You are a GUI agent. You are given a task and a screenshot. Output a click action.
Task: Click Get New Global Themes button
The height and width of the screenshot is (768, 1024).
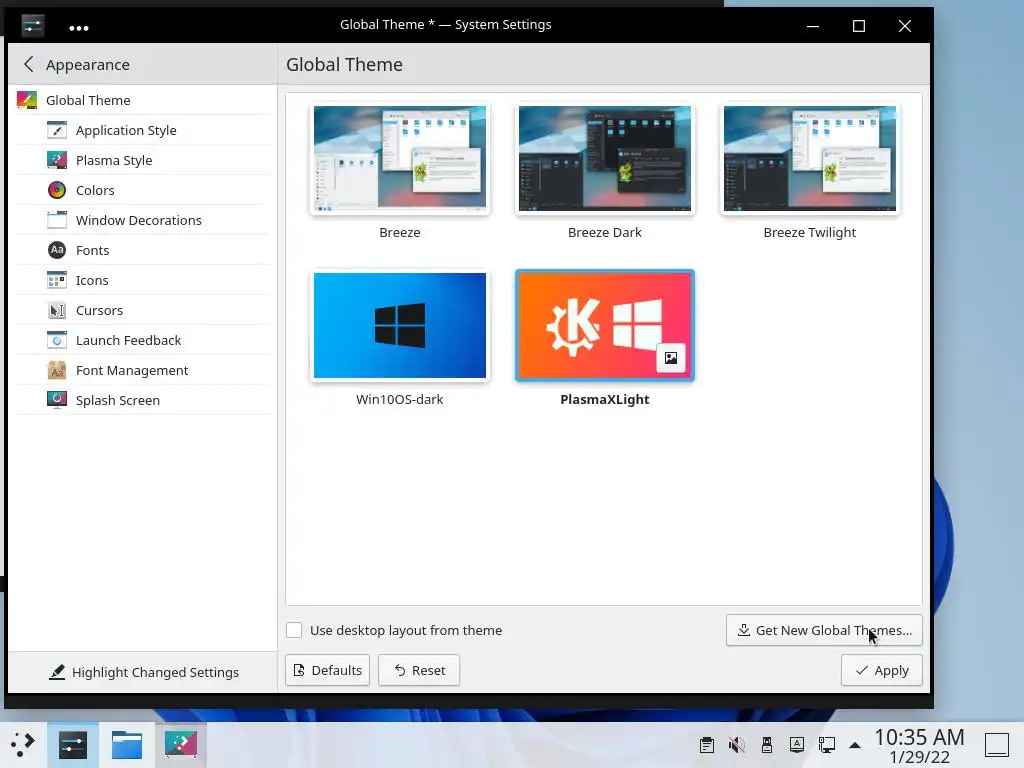point(824,630)
